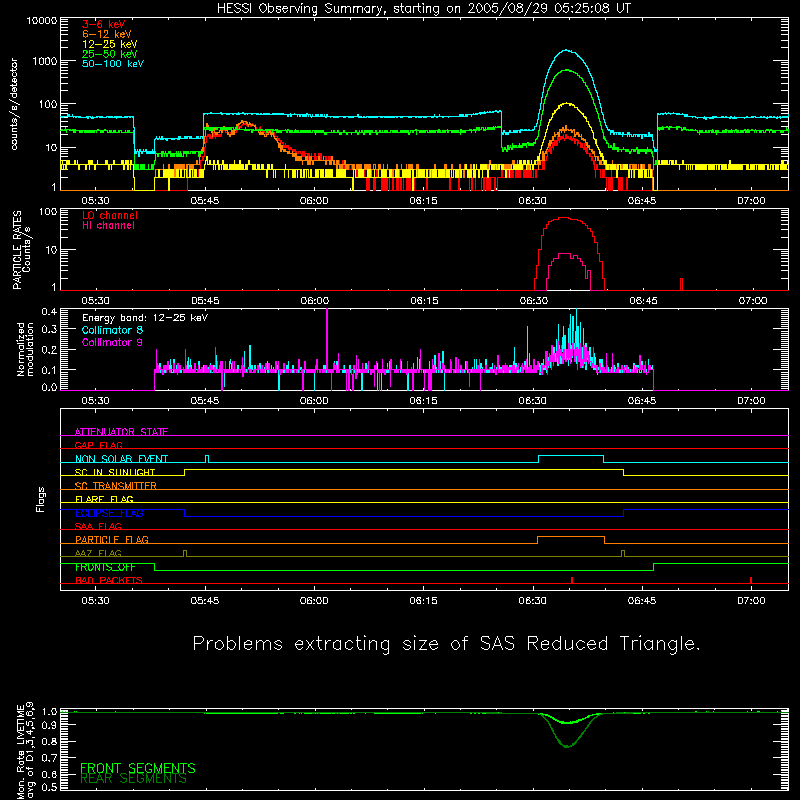
Task: Click the '25-50 keV' legend label
Action: click(x=110, y=54)
